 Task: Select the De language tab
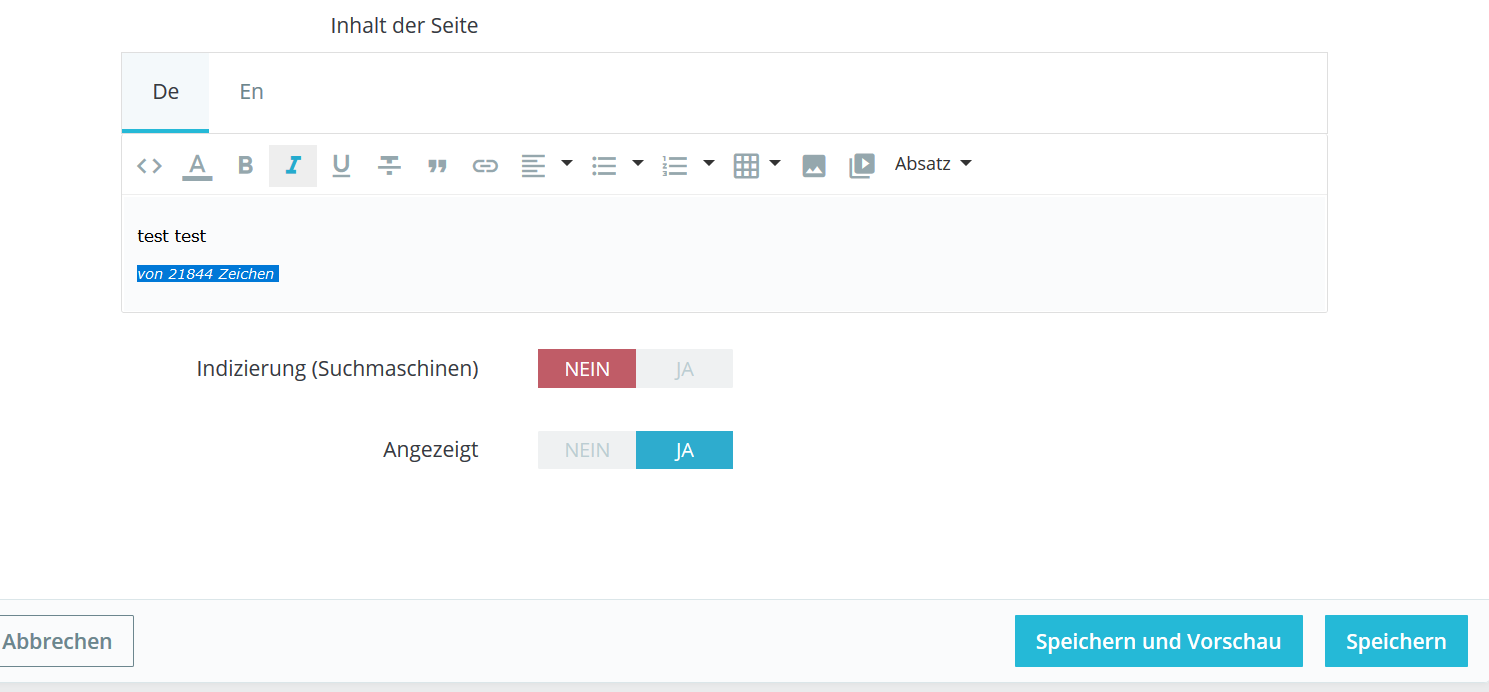tap(165, 92)
